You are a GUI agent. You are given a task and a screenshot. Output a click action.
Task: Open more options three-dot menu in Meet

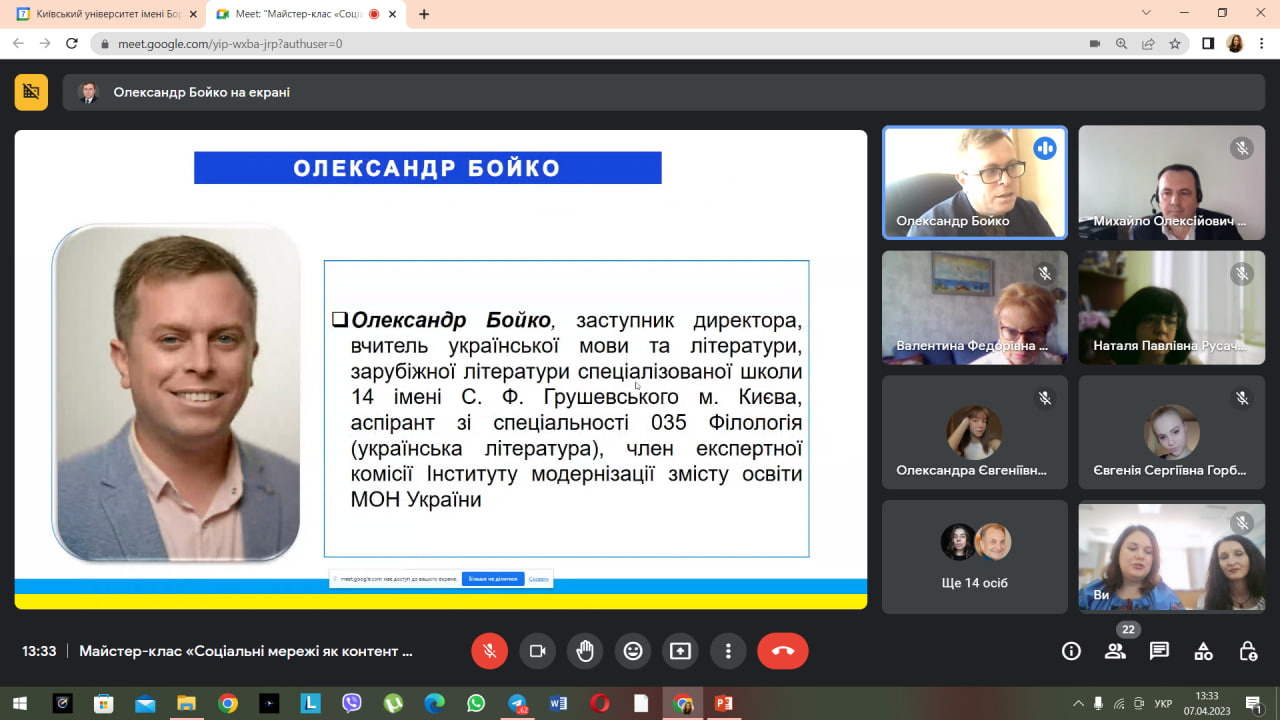coord(728,651)
